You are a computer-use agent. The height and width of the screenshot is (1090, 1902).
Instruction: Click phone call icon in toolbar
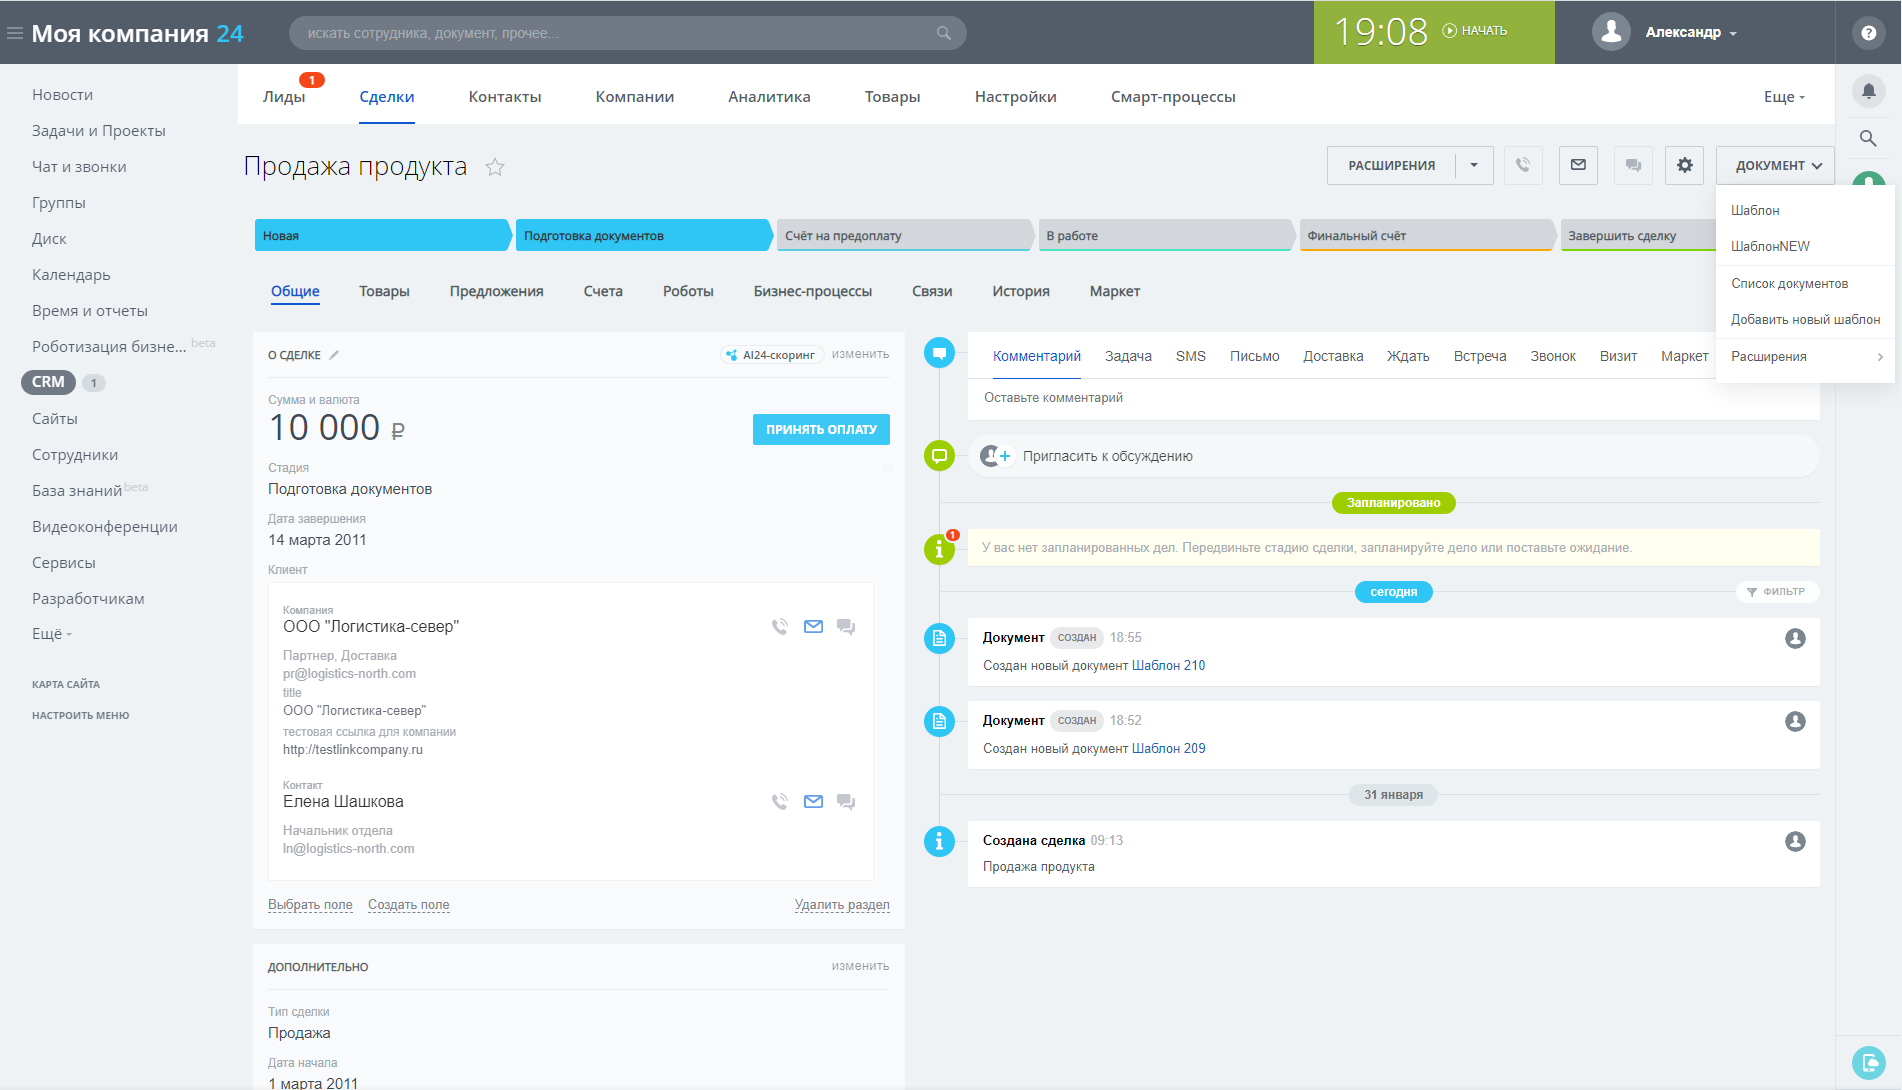pyautogui.click(x=1522, y=165)
